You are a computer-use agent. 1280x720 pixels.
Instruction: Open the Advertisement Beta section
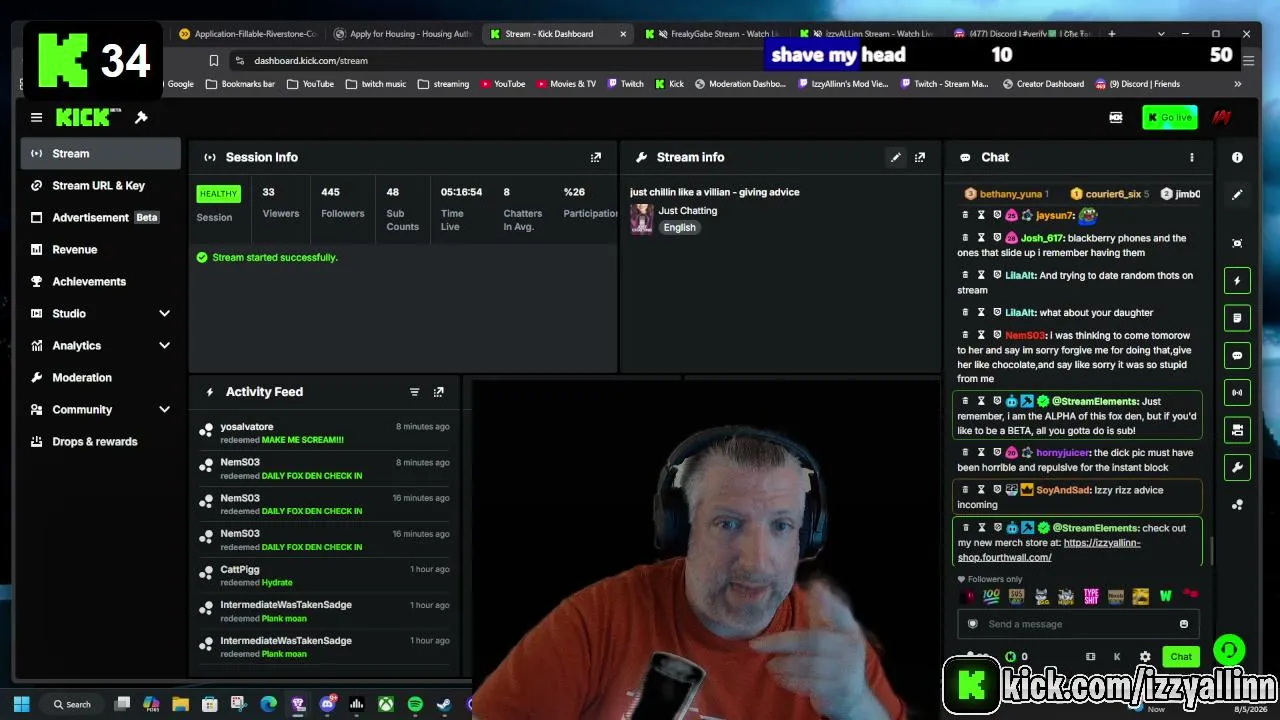(100, 217)
